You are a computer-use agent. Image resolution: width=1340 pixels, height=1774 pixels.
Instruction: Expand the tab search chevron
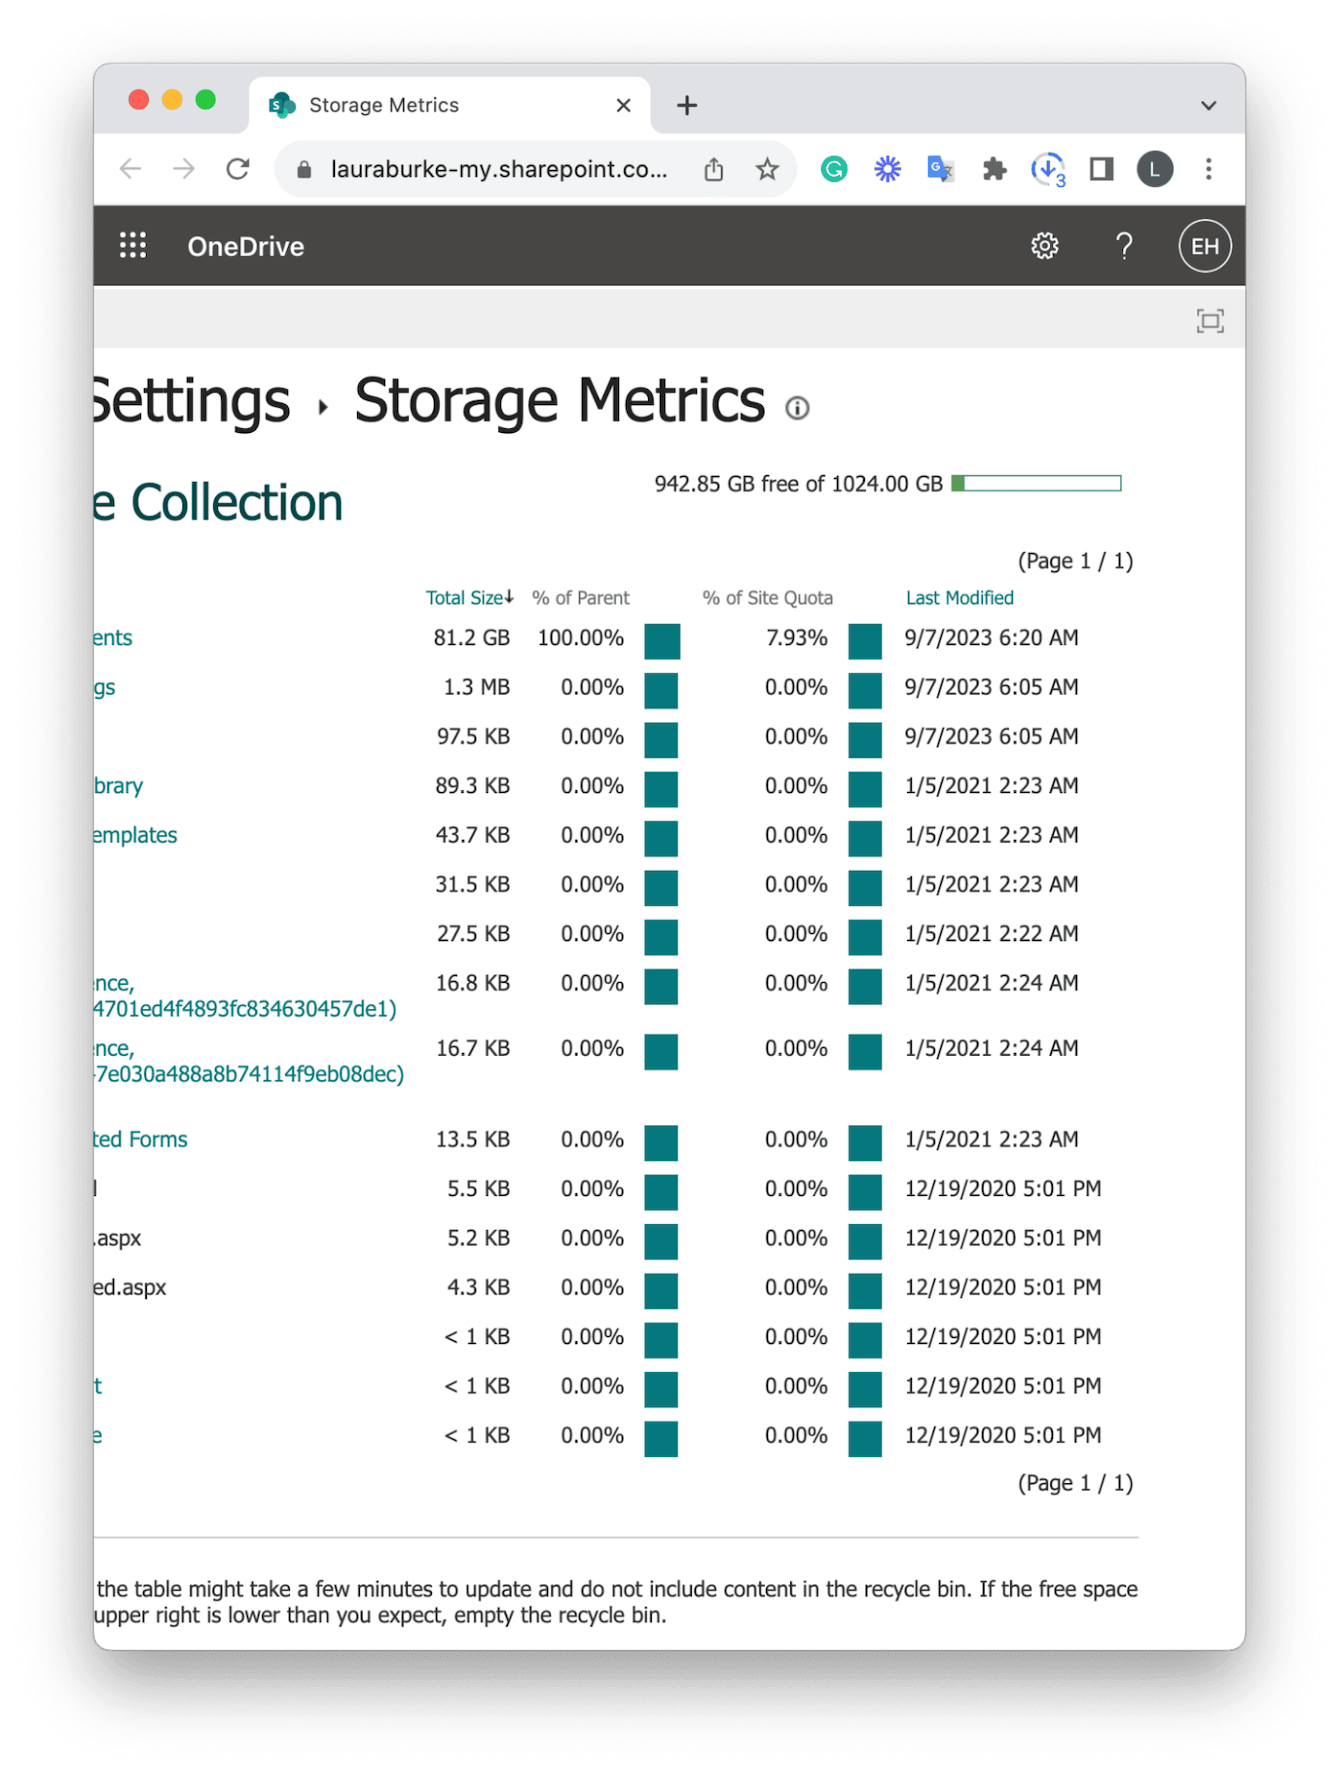click(1208, 106)
